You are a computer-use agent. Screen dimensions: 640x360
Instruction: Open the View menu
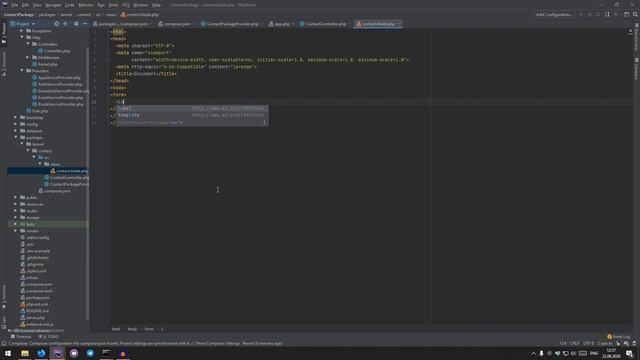(x=37, y=5)
